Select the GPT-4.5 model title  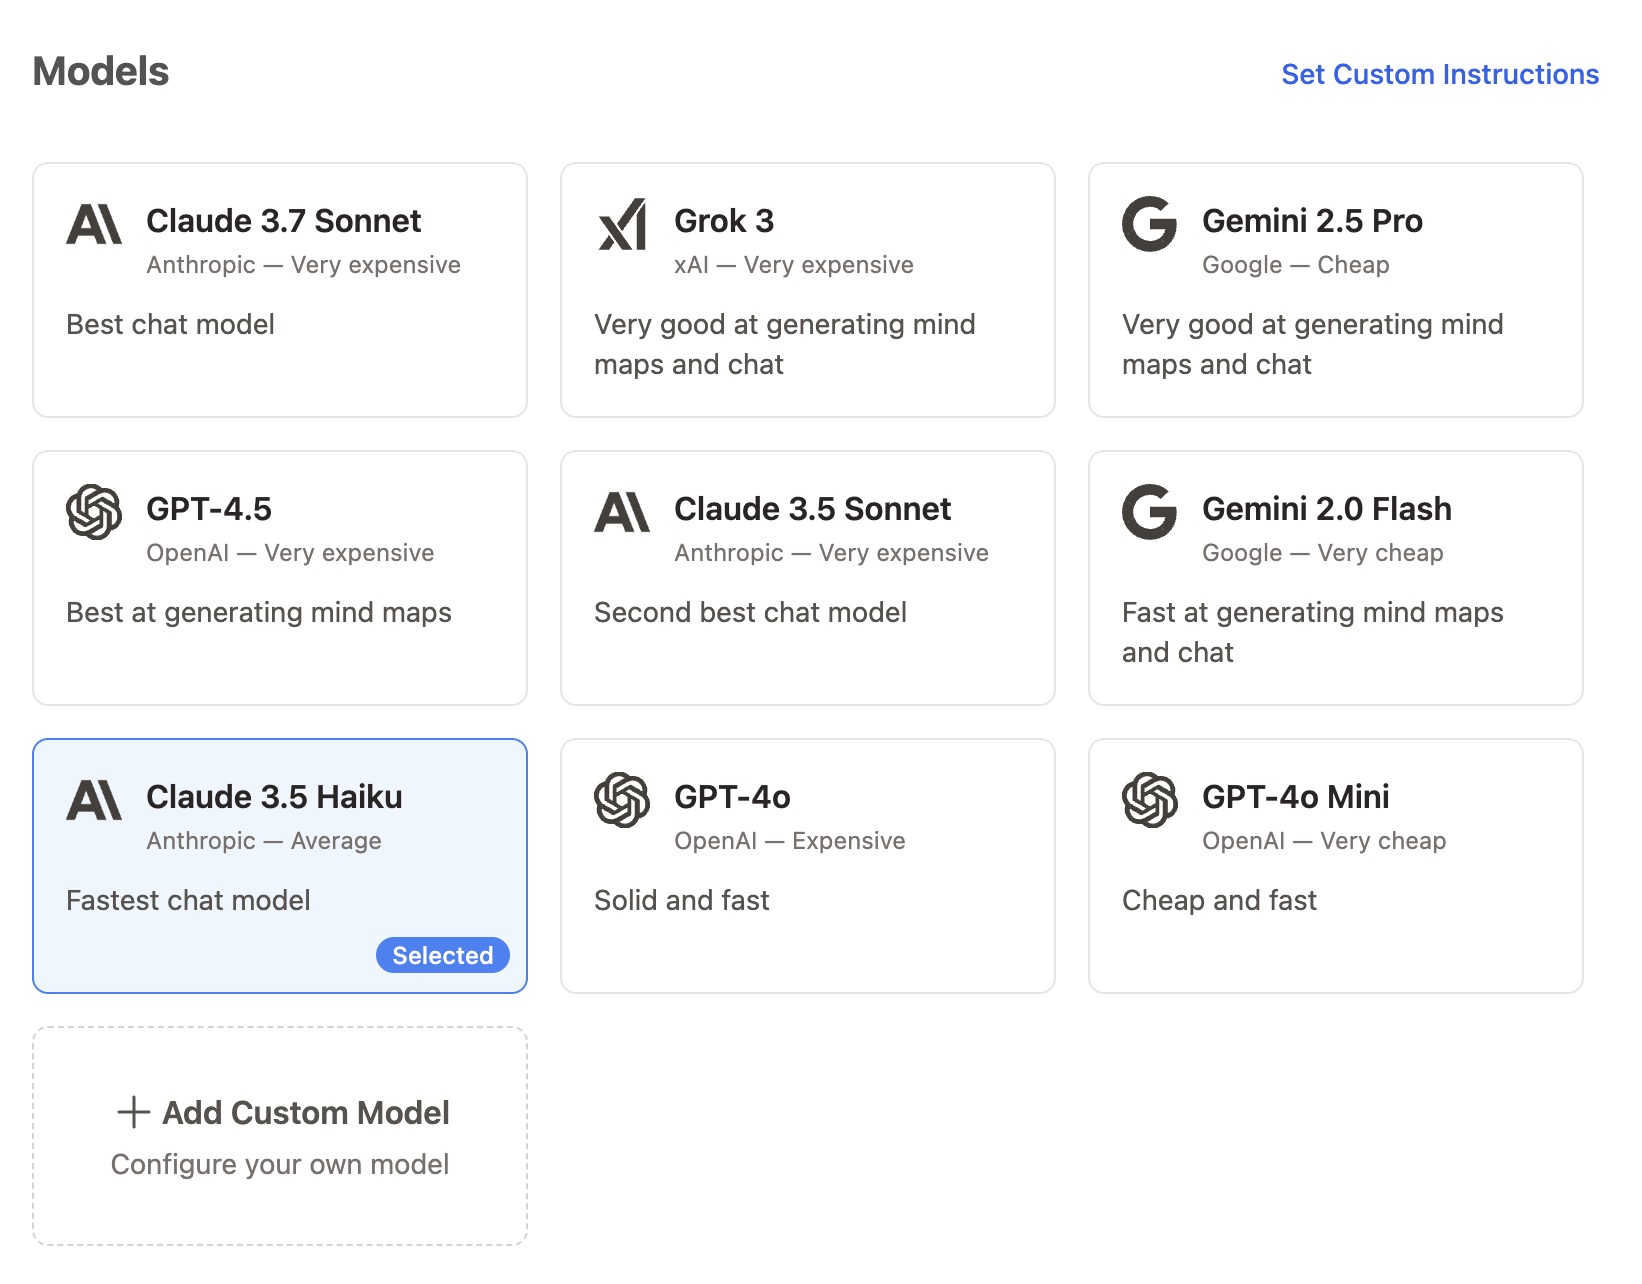209,509
